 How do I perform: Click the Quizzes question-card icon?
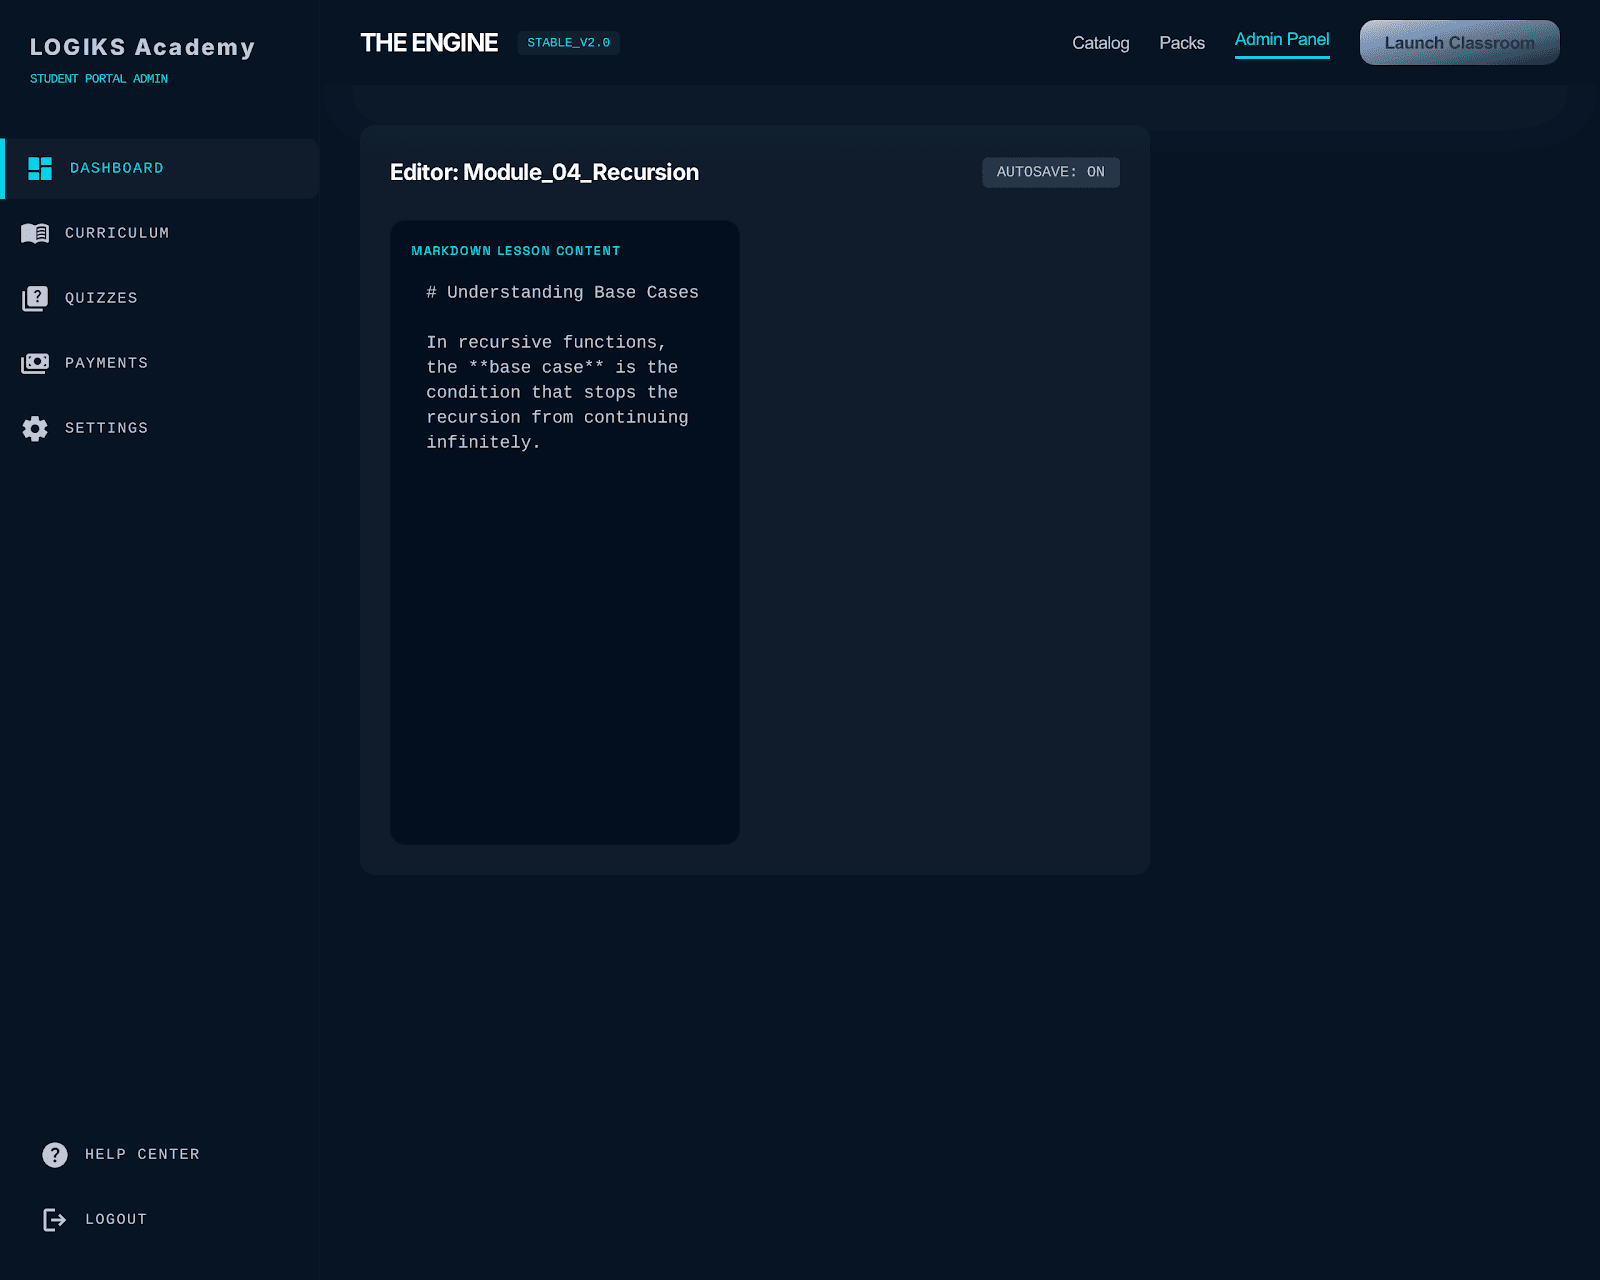pos(35,299)
